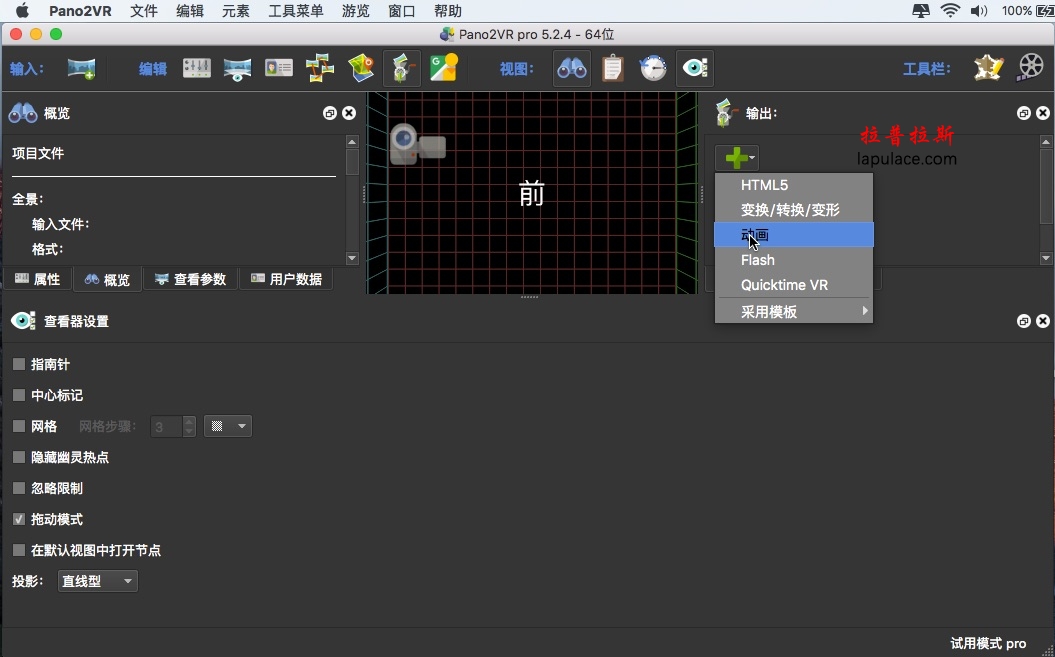Screen dimensions: 1055x657
Task: Open the Apple menu
Action: (22, 11)
